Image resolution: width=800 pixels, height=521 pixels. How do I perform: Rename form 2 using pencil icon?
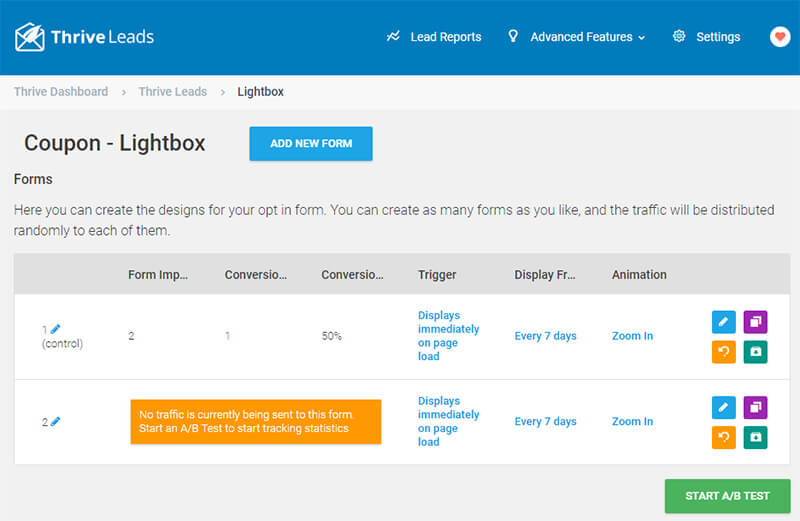point(56,421)
